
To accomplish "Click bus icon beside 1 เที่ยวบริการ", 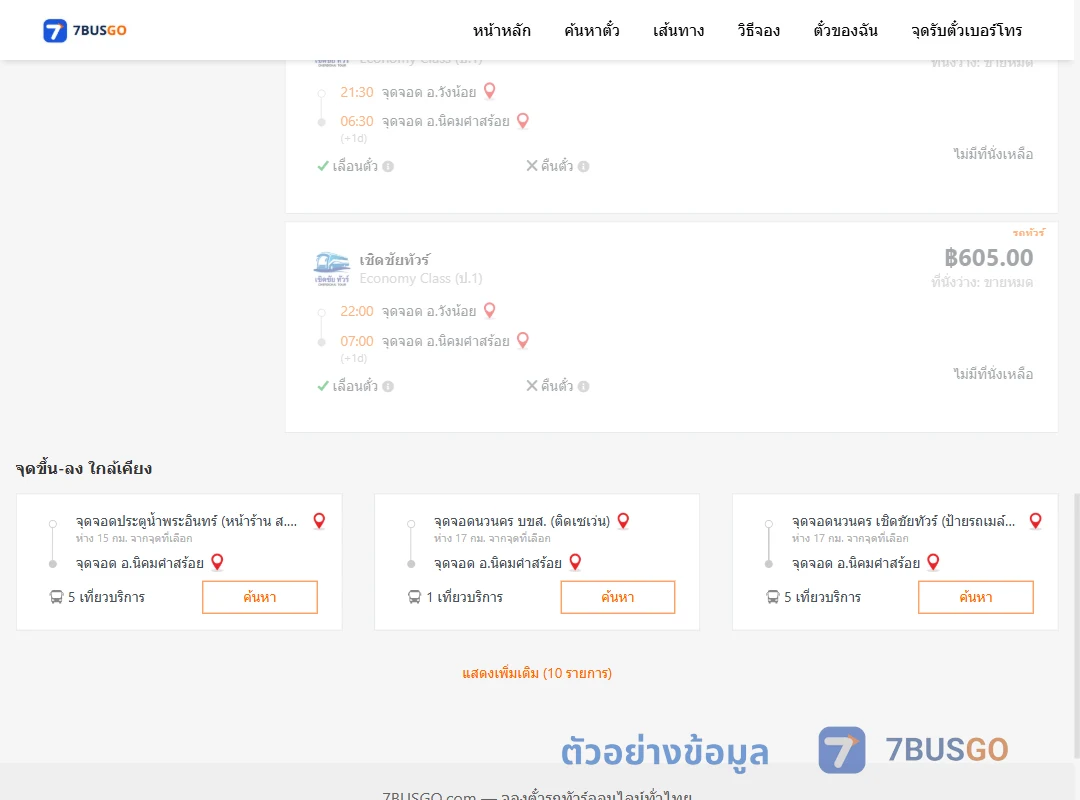I will [x=414, y=597].
